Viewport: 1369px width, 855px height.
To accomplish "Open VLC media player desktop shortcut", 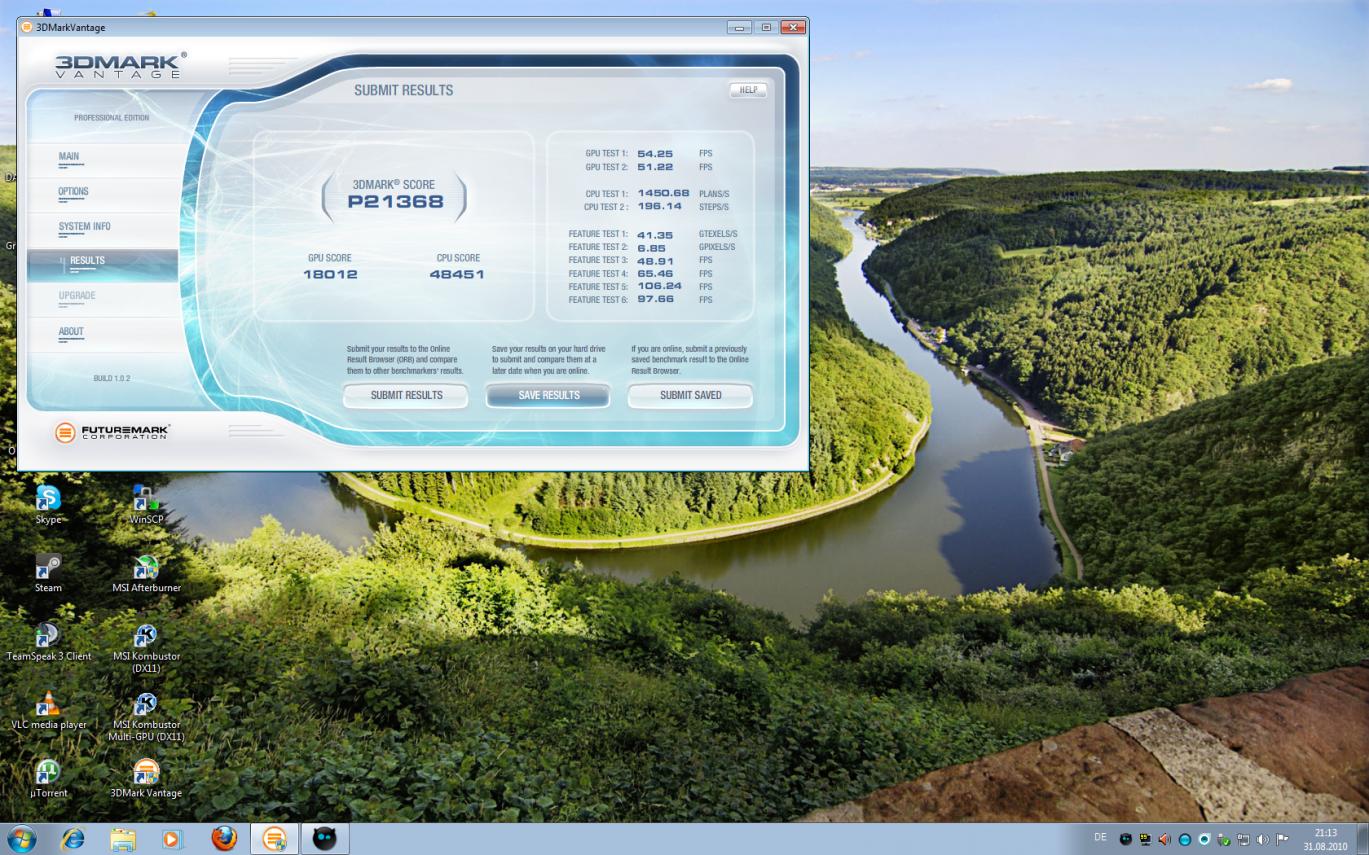I will 48,709.
